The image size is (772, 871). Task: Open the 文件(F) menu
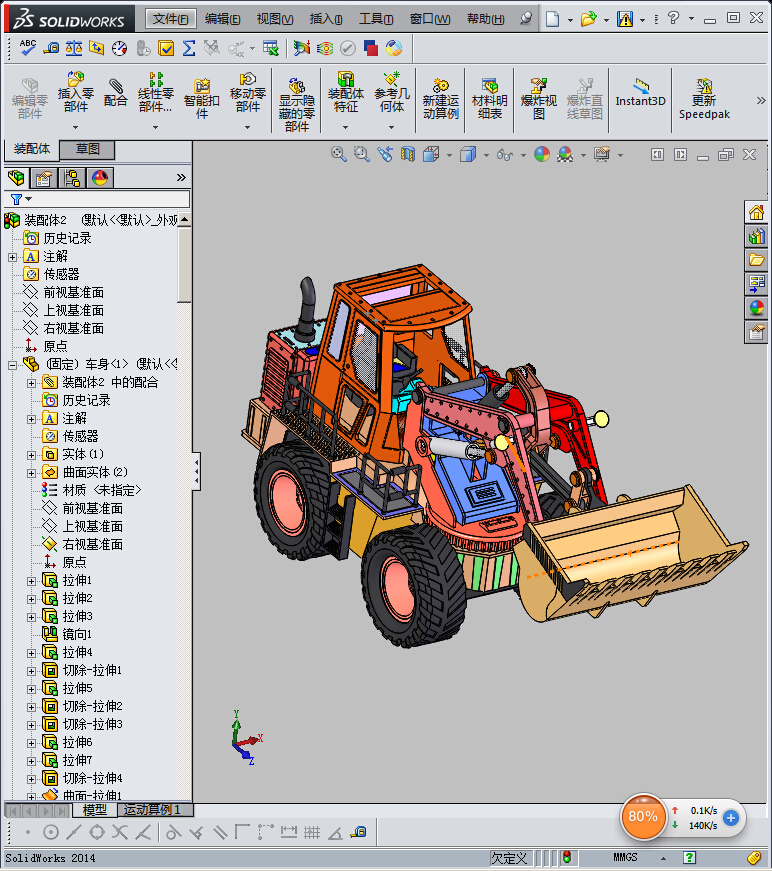pos(171,19)
